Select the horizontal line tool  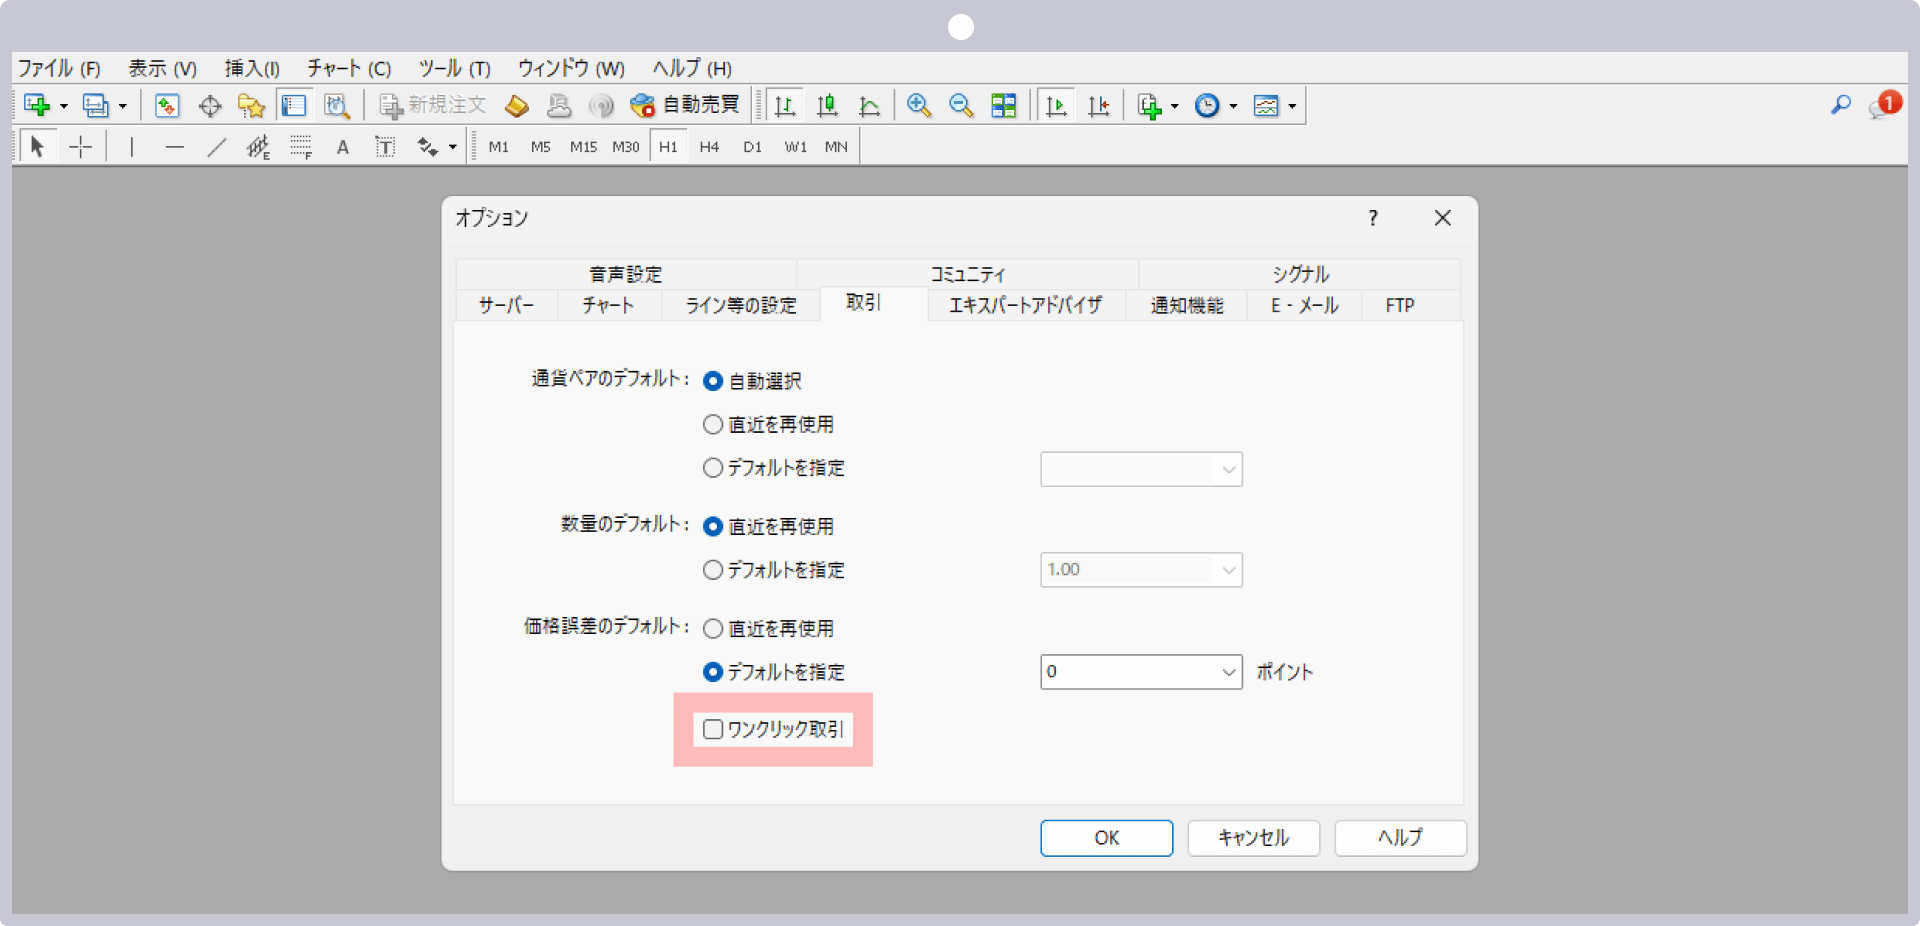point(174,147)
